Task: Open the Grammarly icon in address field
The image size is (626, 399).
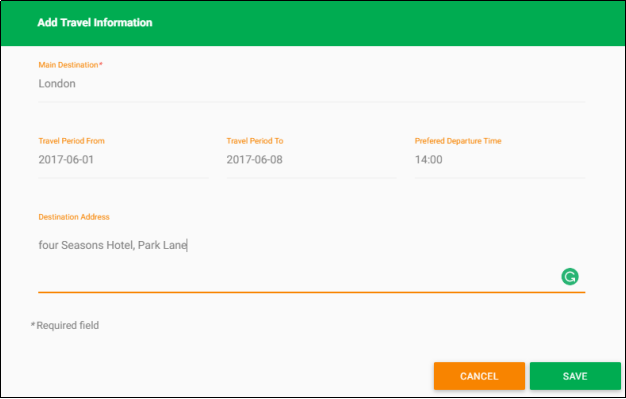Action: tap(570, 276)
